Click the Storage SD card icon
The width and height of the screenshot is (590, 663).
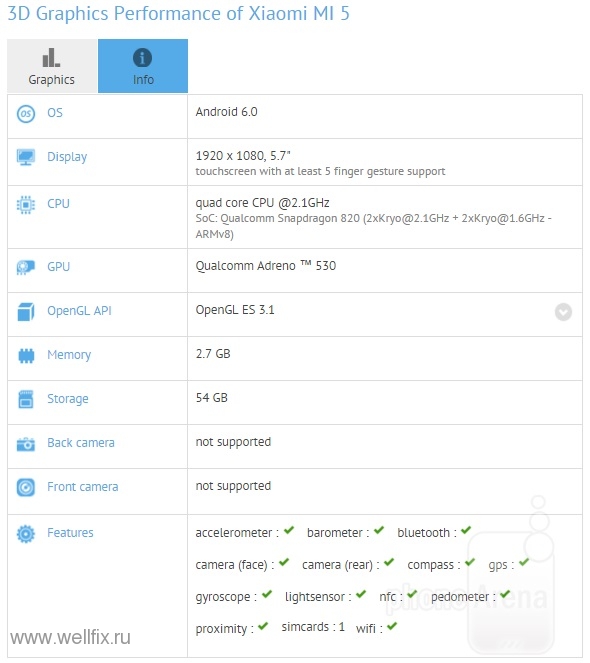(26, 399)
